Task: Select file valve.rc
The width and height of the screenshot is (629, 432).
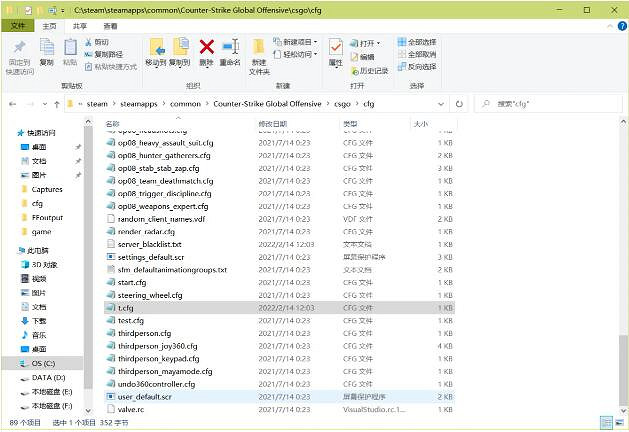Action: click(x=280, y=409)
